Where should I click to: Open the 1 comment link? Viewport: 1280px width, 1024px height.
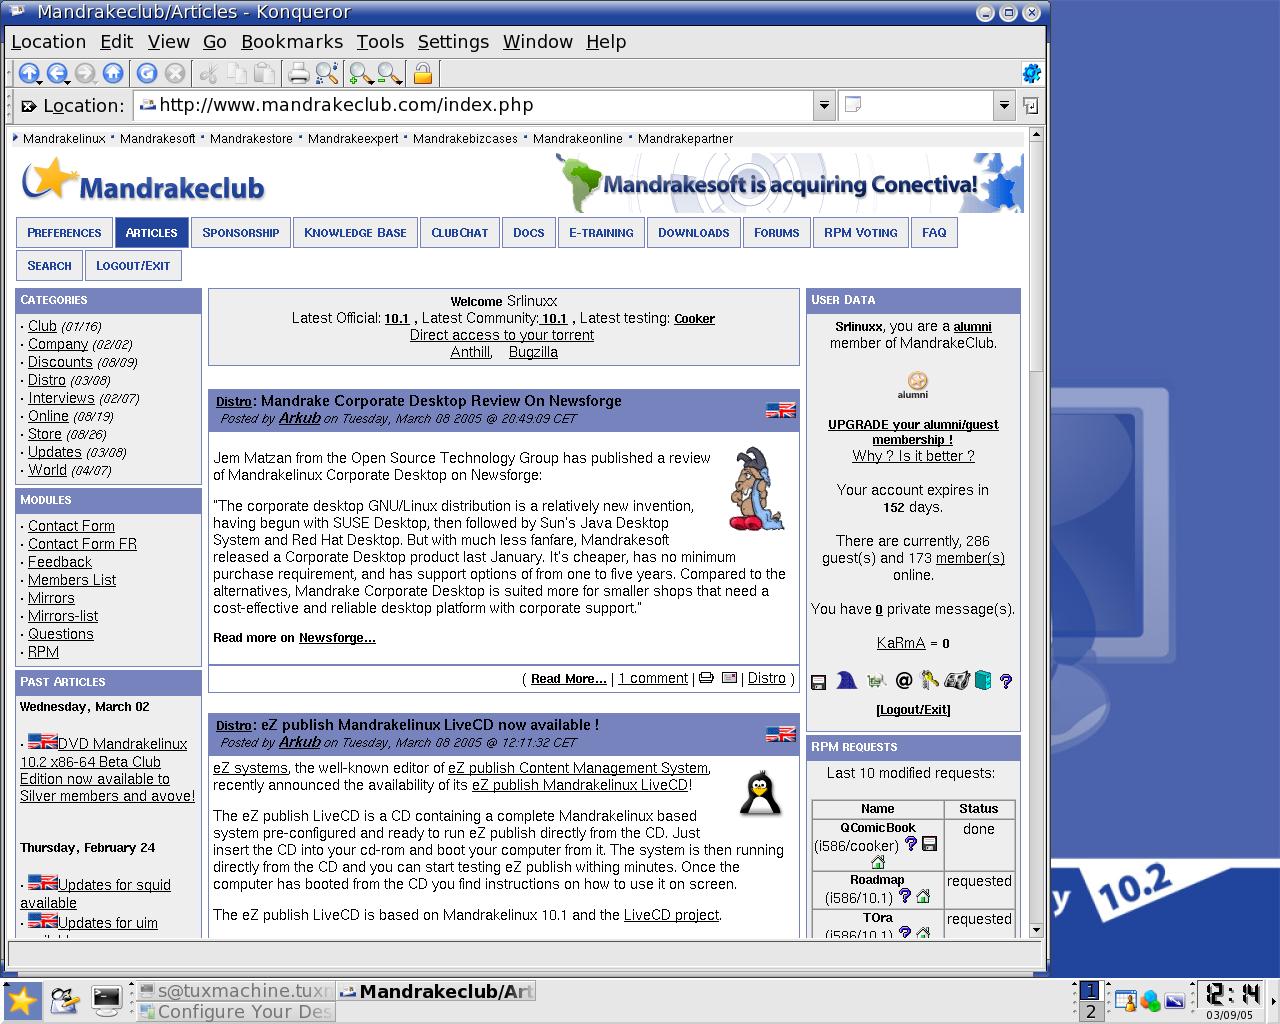[653, 678]
